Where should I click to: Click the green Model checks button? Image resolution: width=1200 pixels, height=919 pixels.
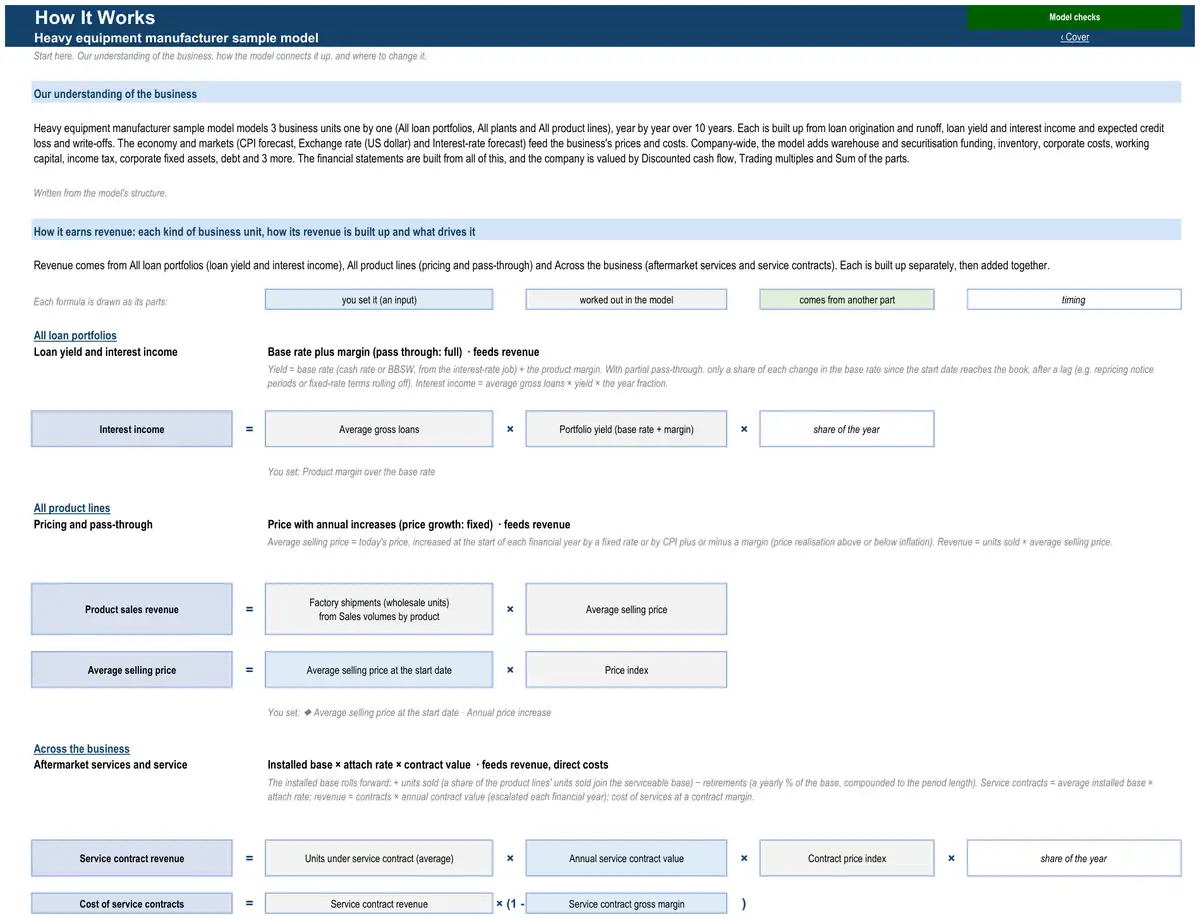(1074, 17)
